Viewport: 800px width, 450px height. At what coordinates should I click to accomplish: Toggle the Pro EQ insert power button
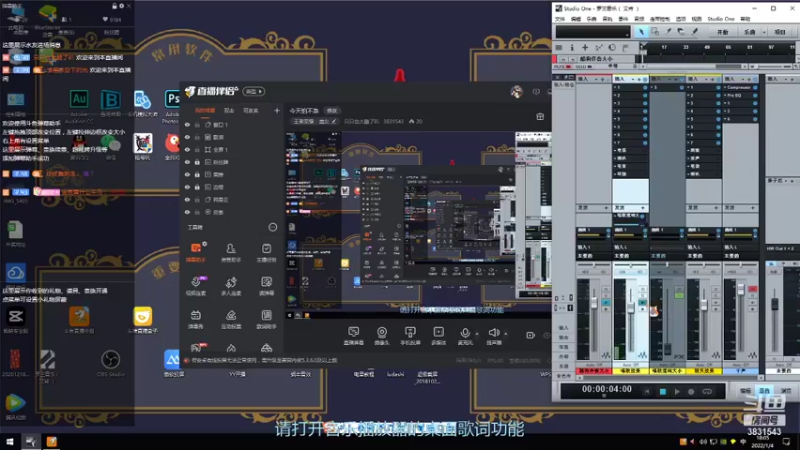point(755,95)
